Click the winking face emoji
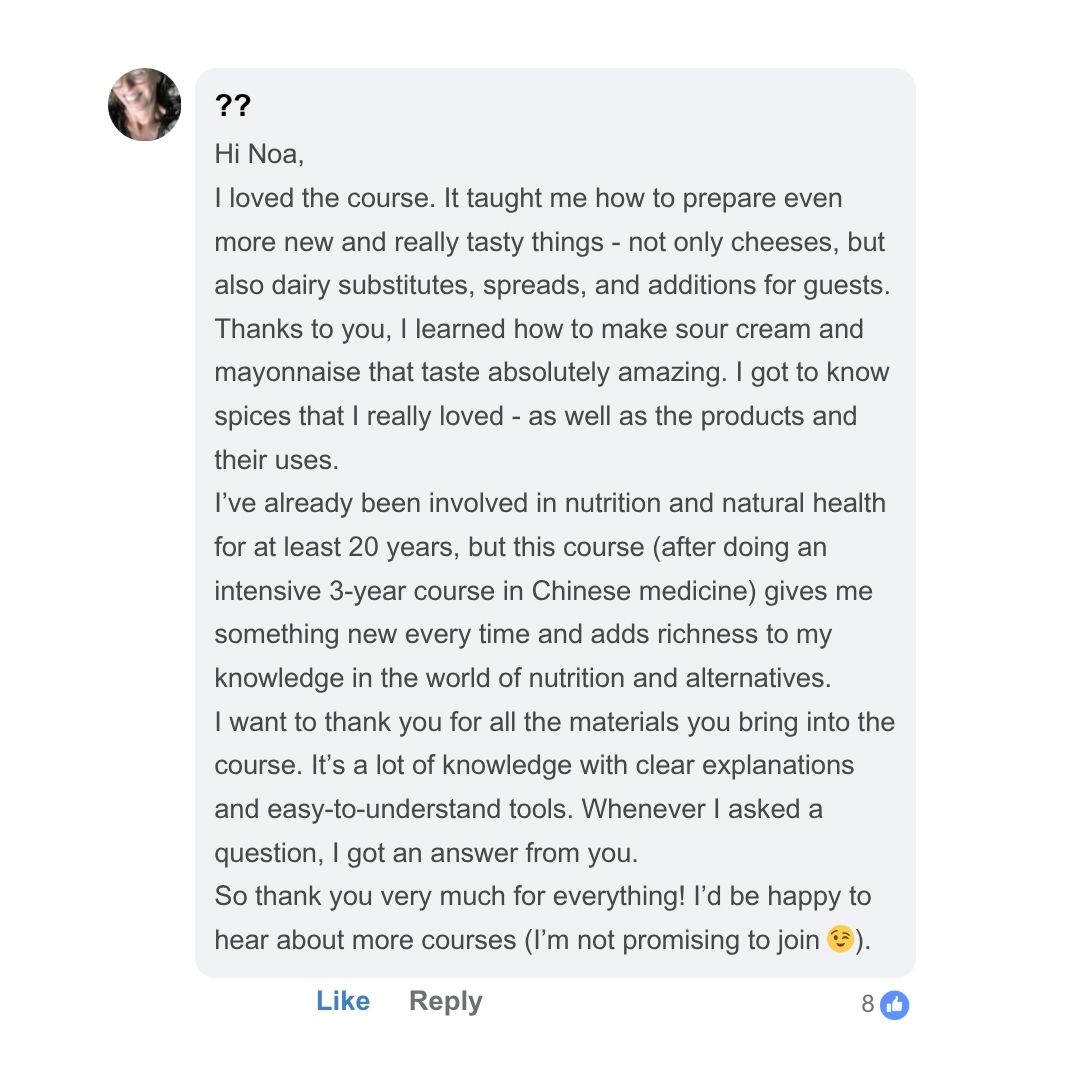Viewport: 1080px width, 1080px height. [x=841, y=940]
